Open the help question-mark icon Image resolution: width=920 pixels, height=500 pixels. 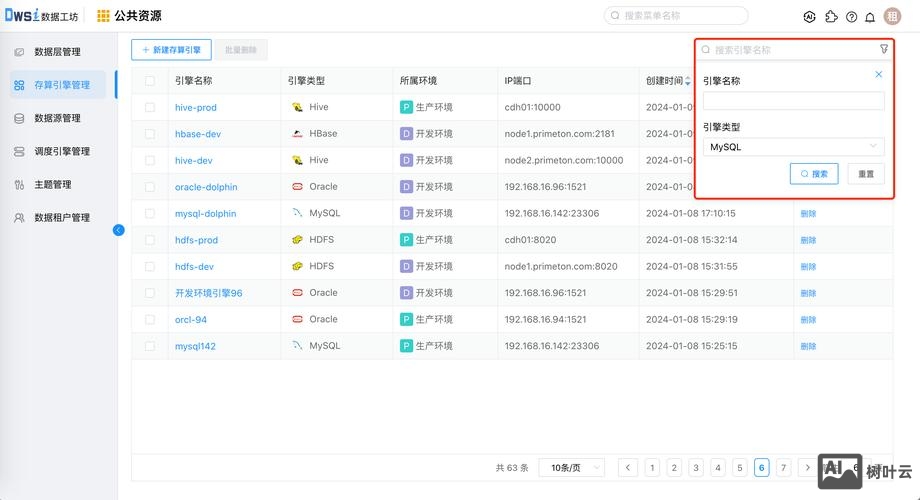click(851, 17)
